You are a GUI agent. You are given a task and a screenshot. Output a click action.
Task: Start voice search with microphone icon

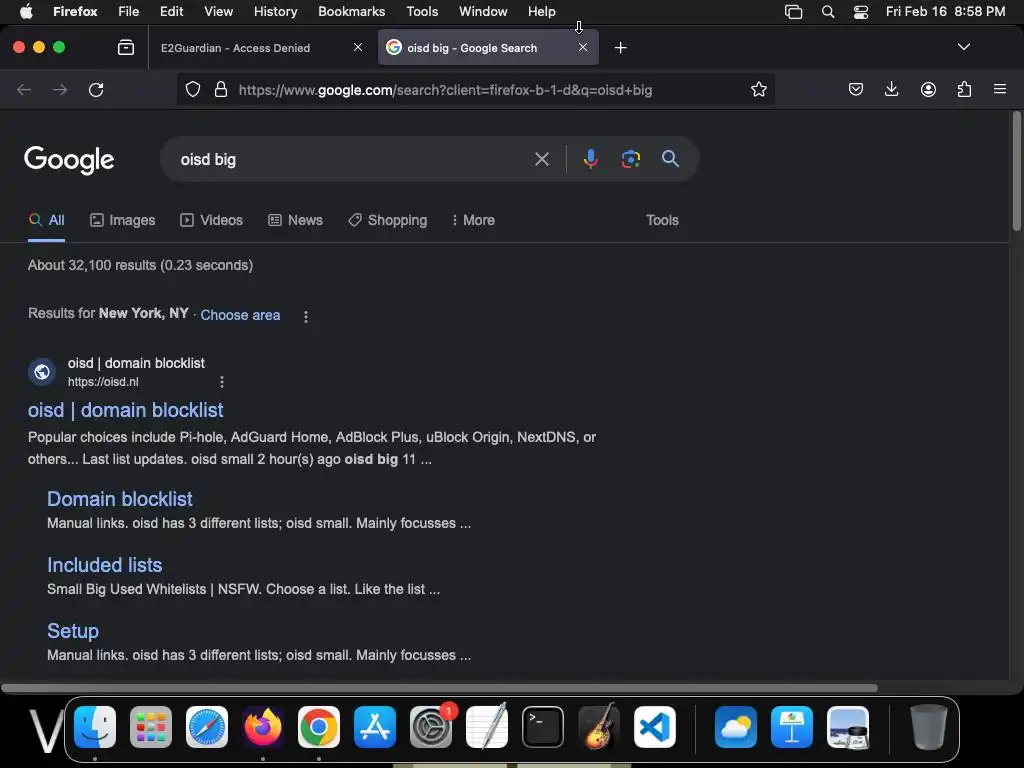tap(590, 159)
